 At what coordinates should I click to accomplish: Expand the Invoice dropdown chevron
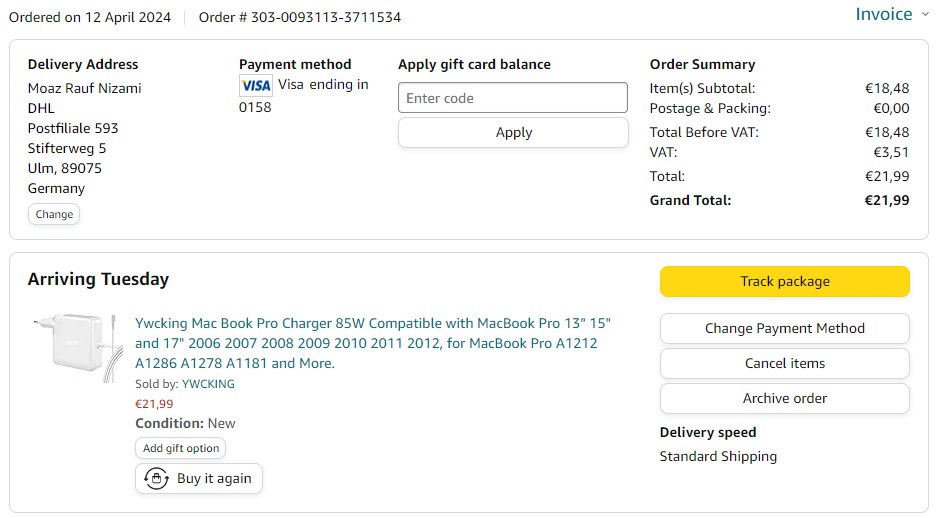pos(924,14)
